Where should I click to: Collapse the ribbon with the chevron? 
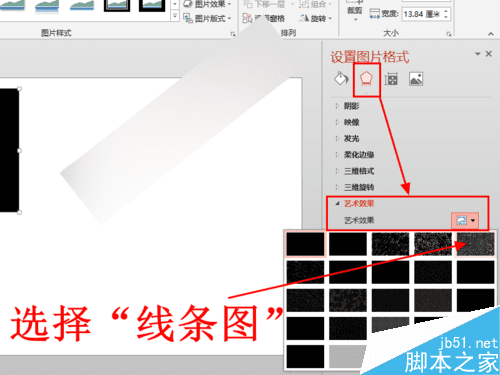tap(491, 34)
